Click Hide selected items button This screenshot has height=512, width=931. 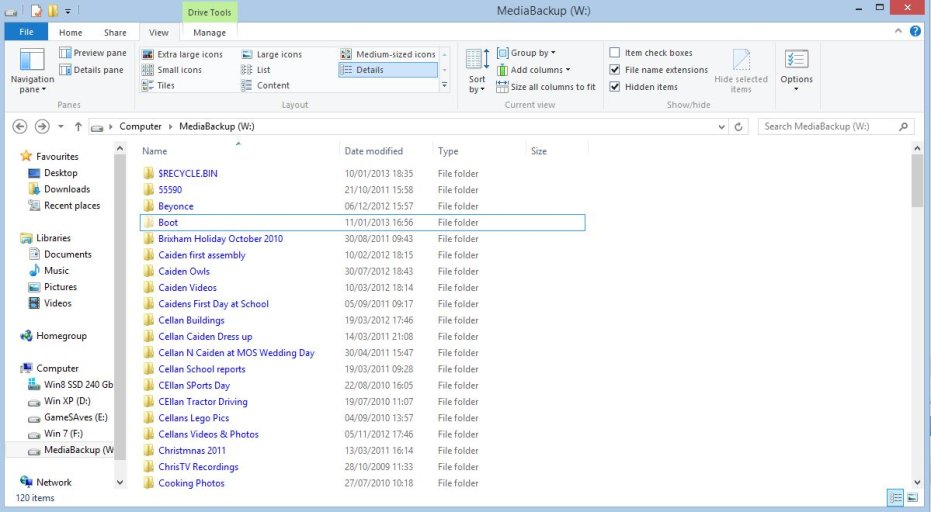[740, 71]
